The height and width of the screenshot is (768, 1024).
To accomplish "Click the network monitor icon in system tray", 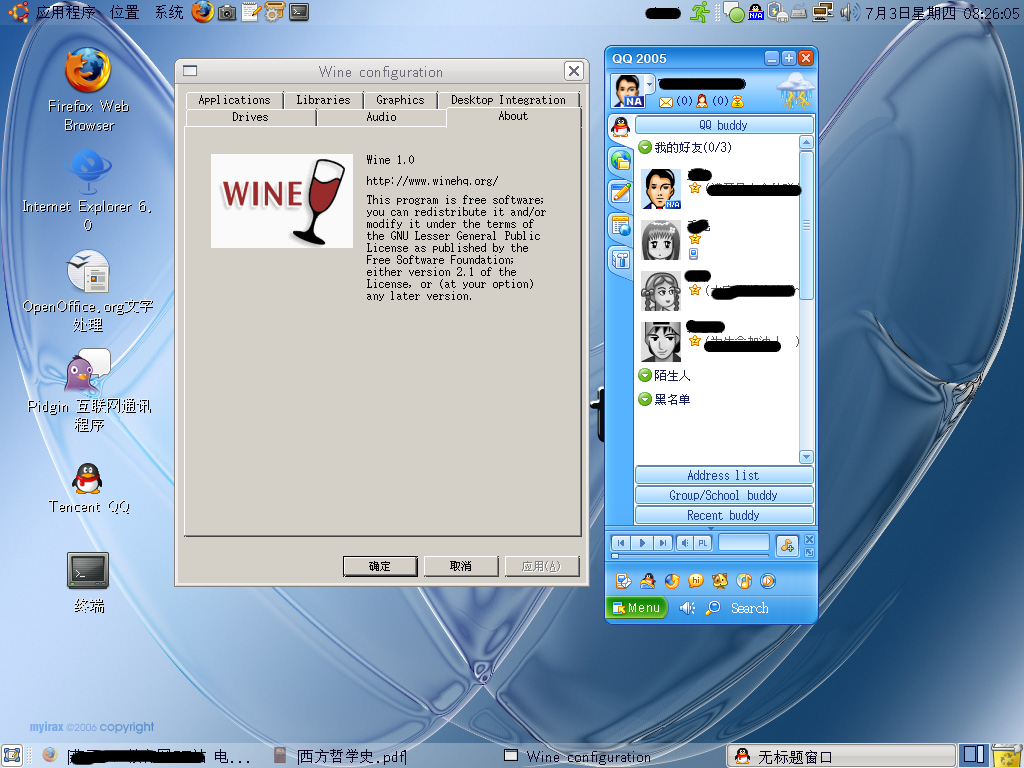I will click(x=823, y=12).
